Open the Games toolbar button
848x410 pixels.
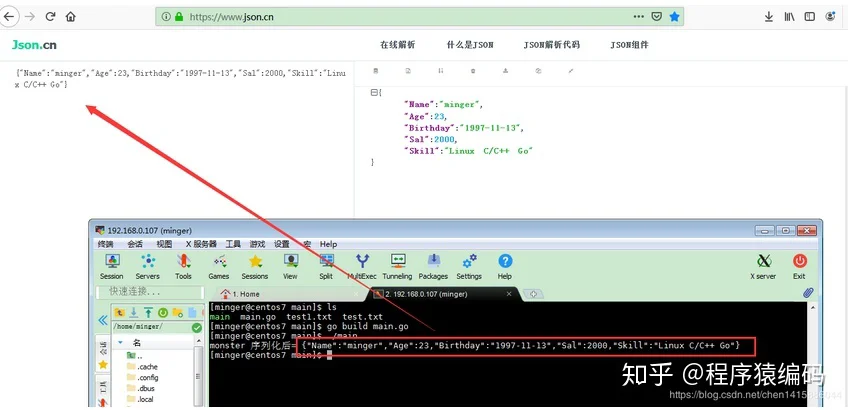point(219,267)
